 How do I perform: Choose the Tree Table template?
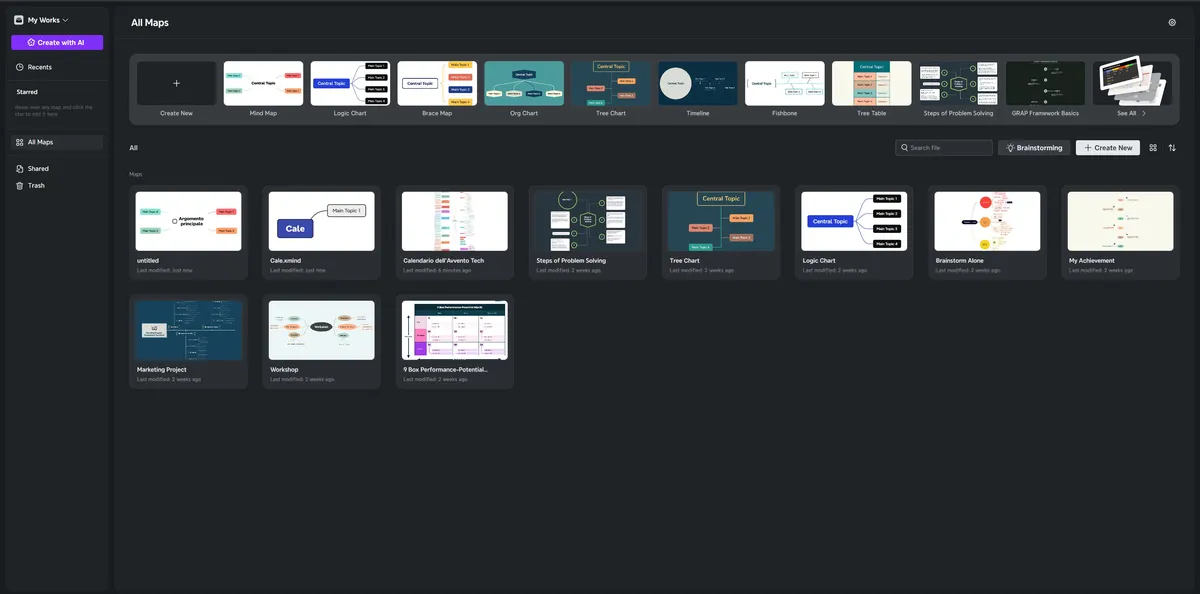point(872,84)
